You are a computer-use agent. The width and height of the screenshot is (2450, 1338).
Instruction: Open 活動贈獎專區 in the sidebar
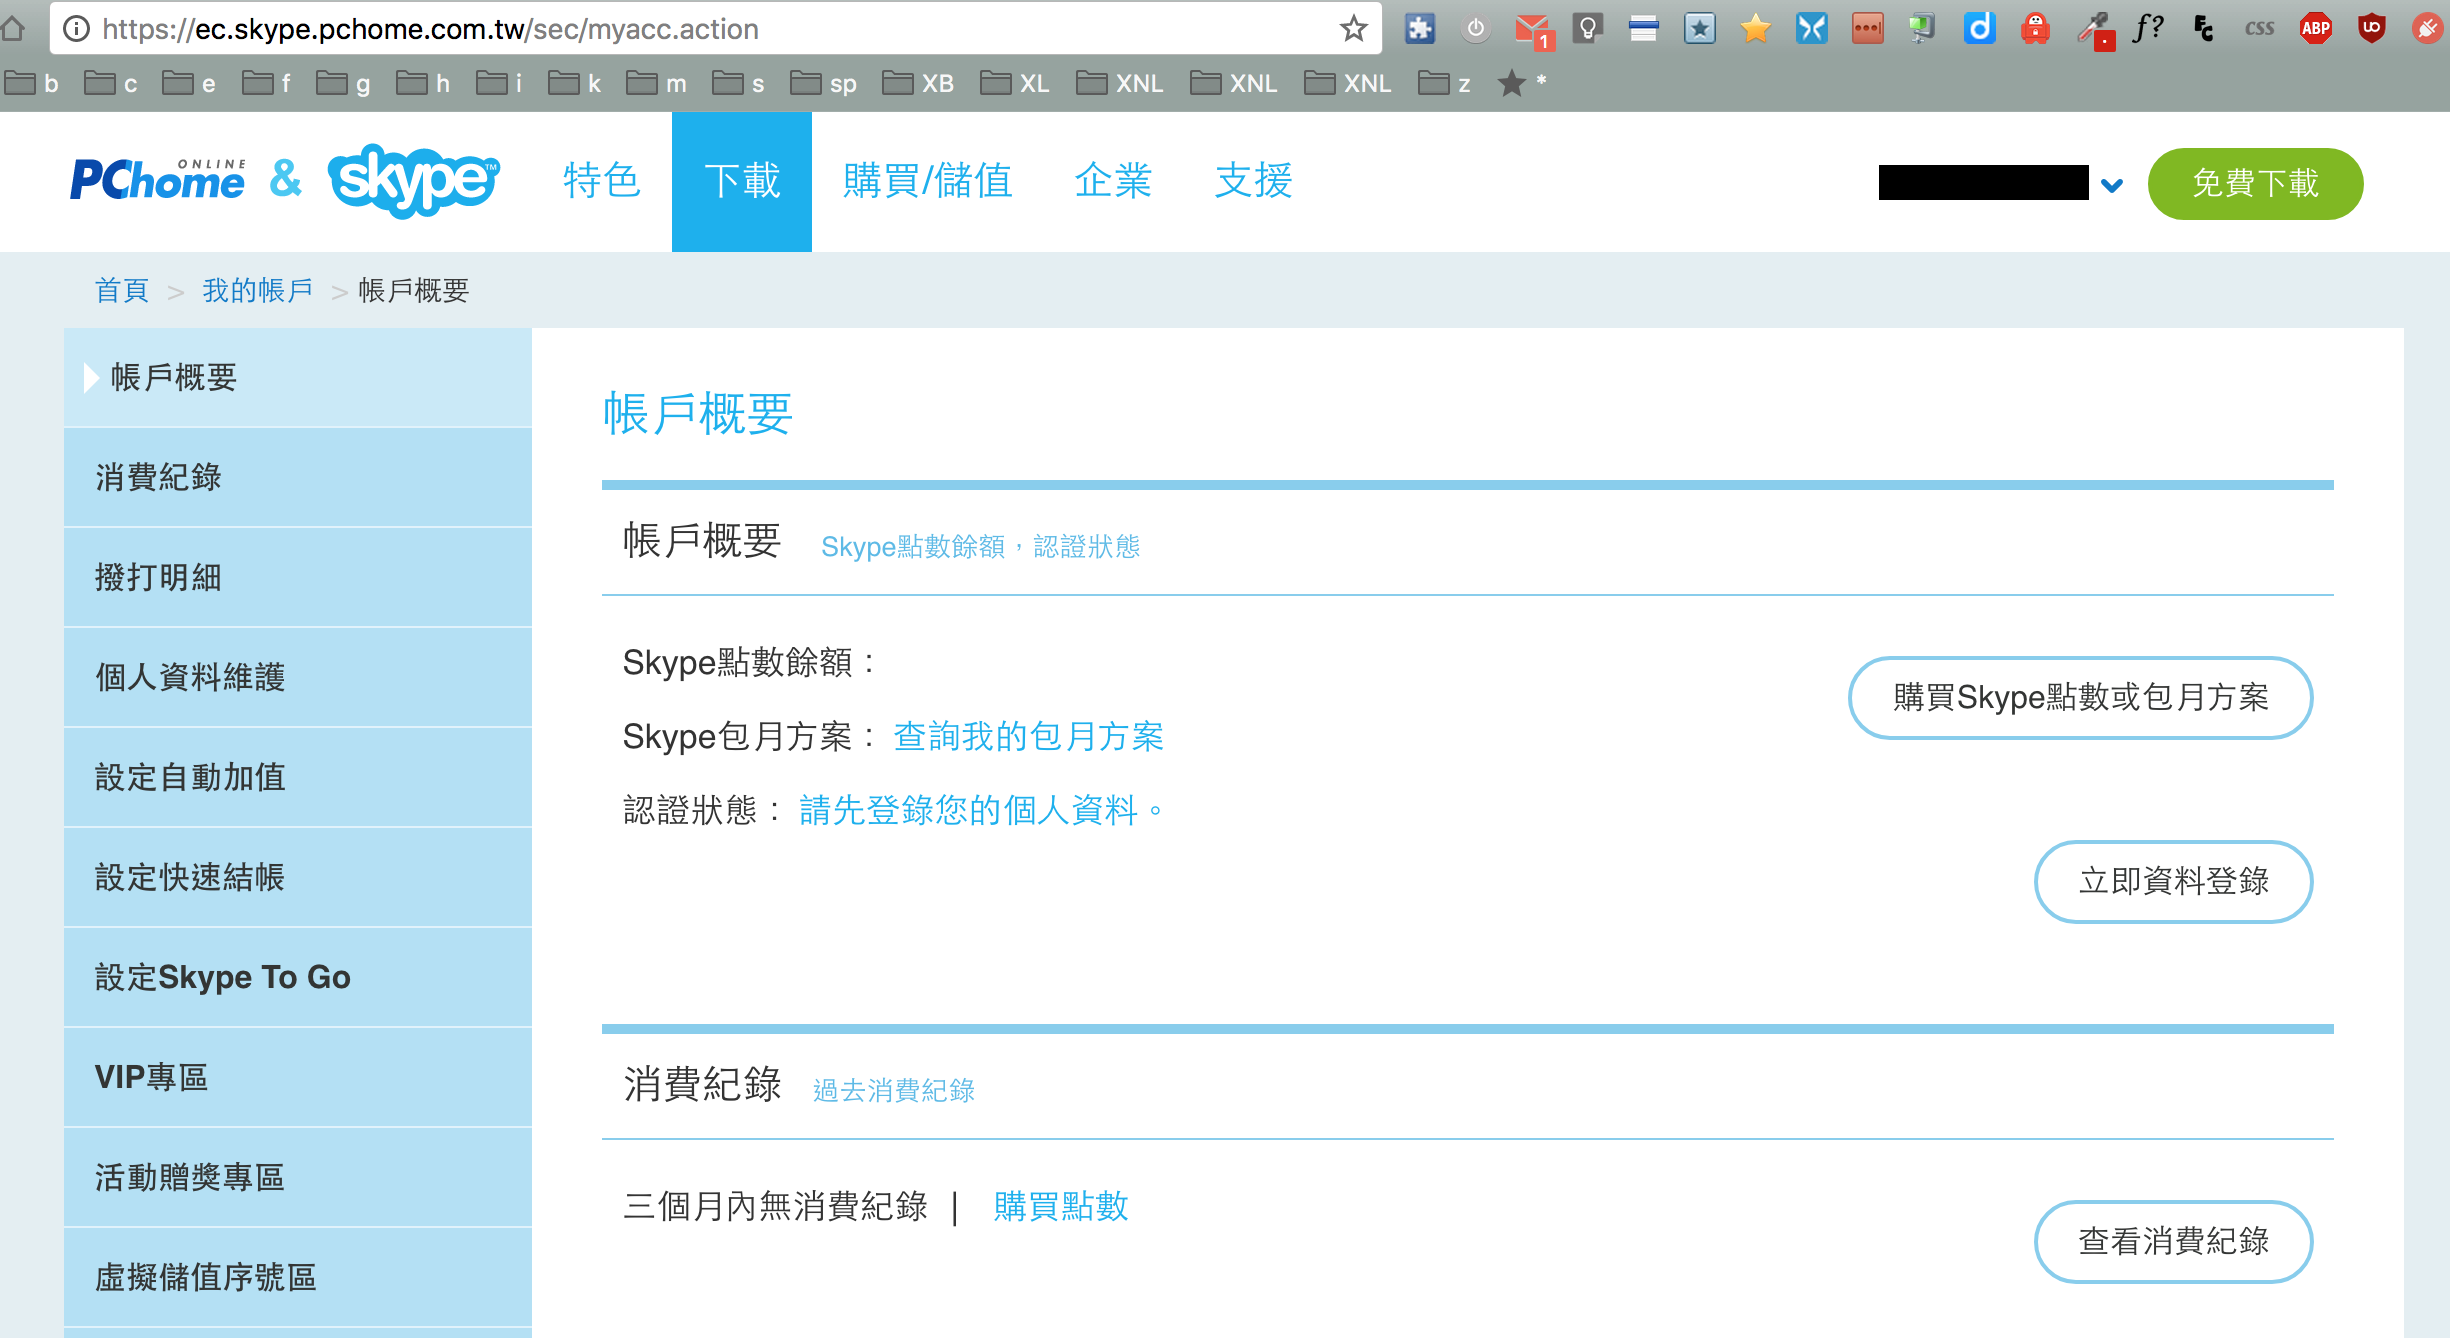[x=298, y=1177]
